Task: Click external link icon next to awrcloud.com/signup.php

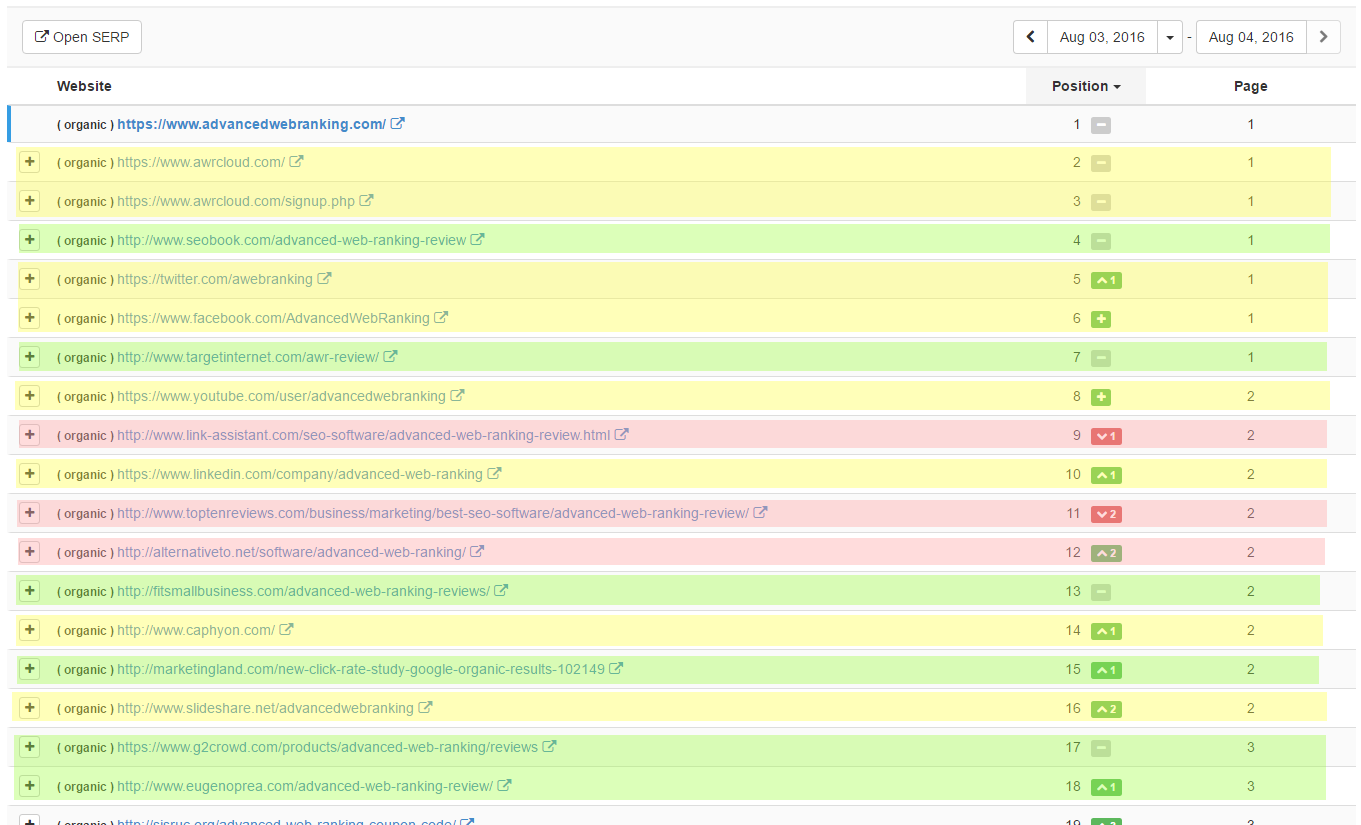Action: coord(367,201)
